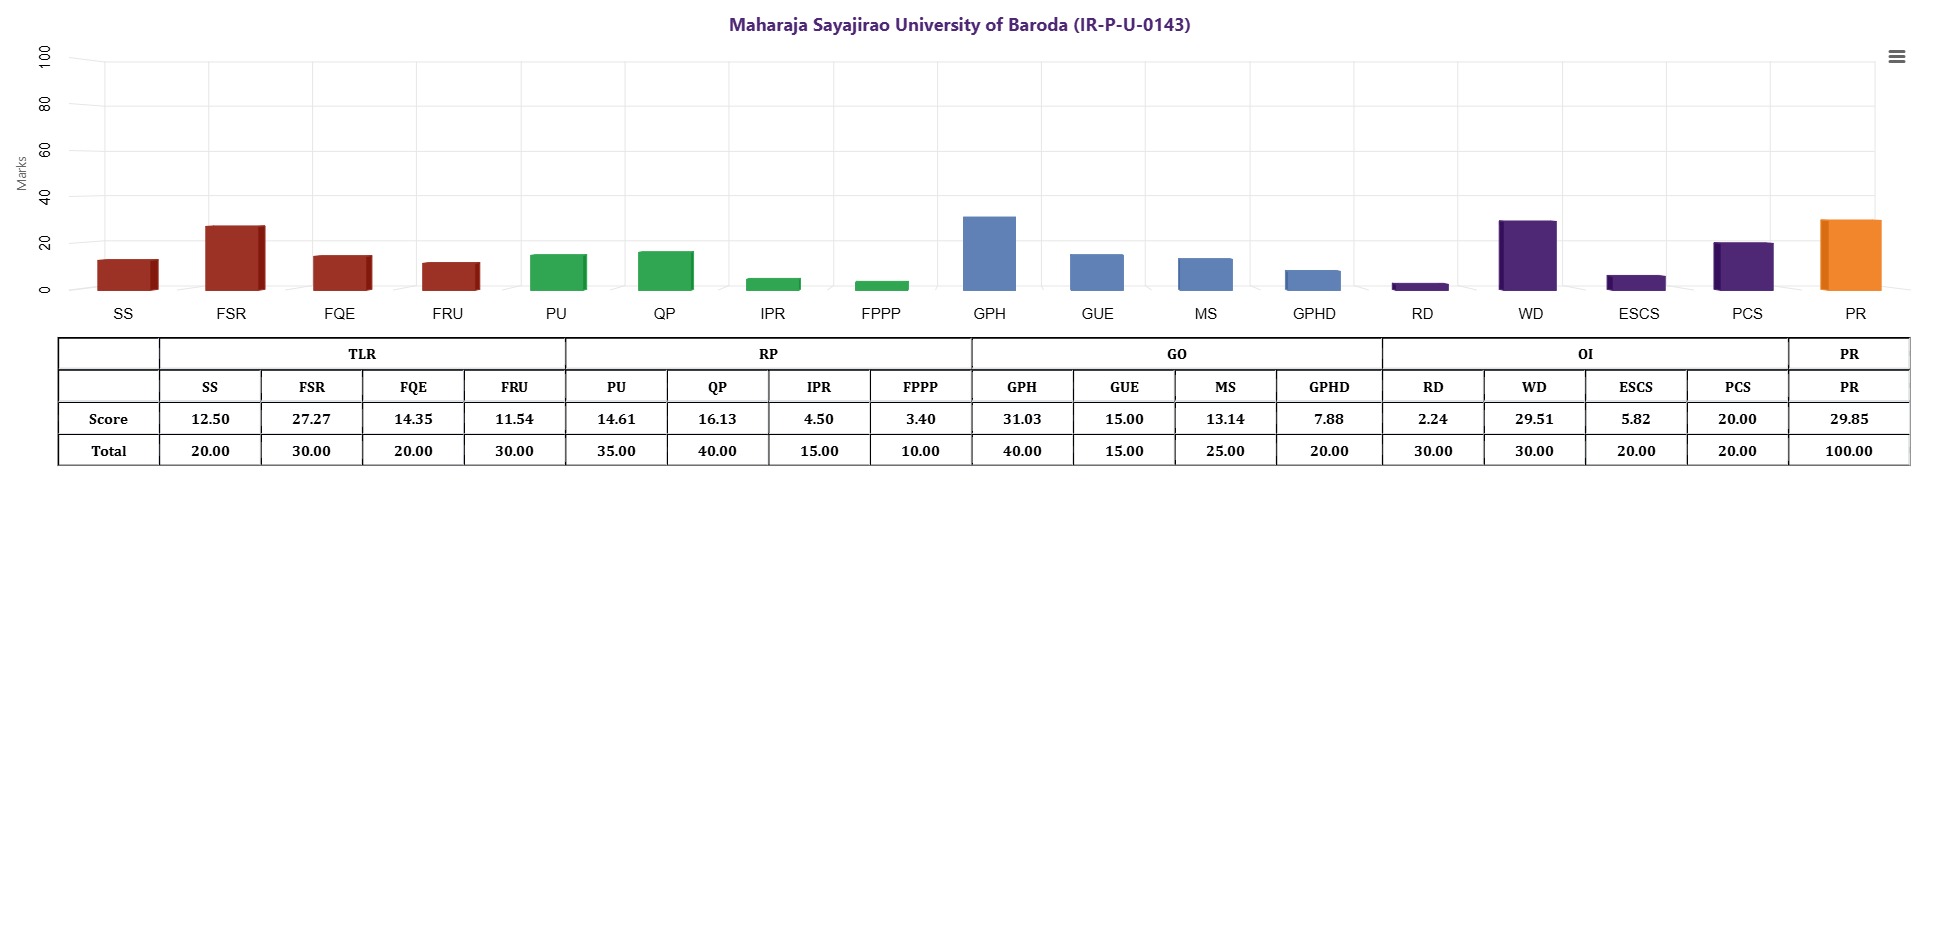Click the FQE red bar
The image size is (1935, 945).
click(342, 273)
